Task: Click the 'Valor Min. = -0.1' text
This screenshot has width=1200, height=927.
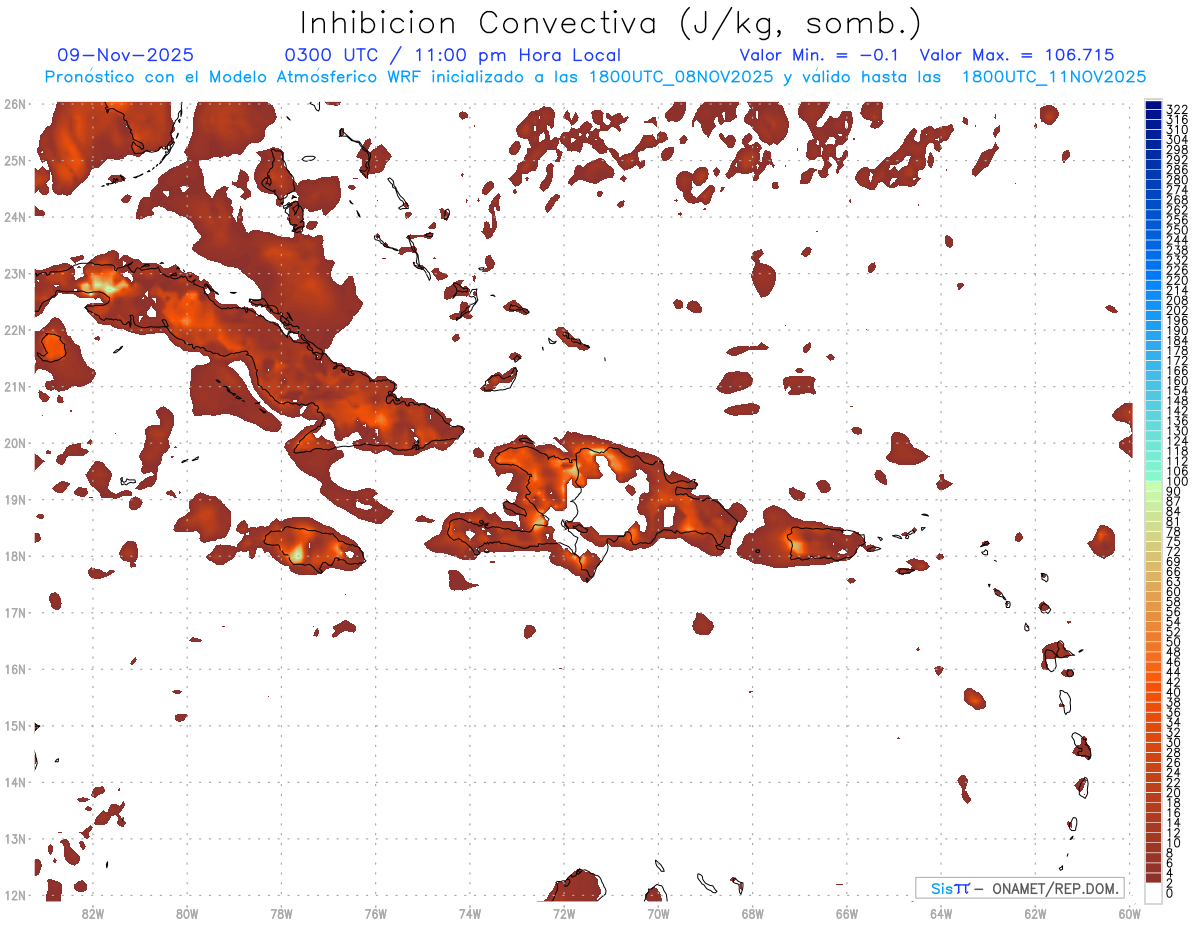Action: [x=821, y=55]
